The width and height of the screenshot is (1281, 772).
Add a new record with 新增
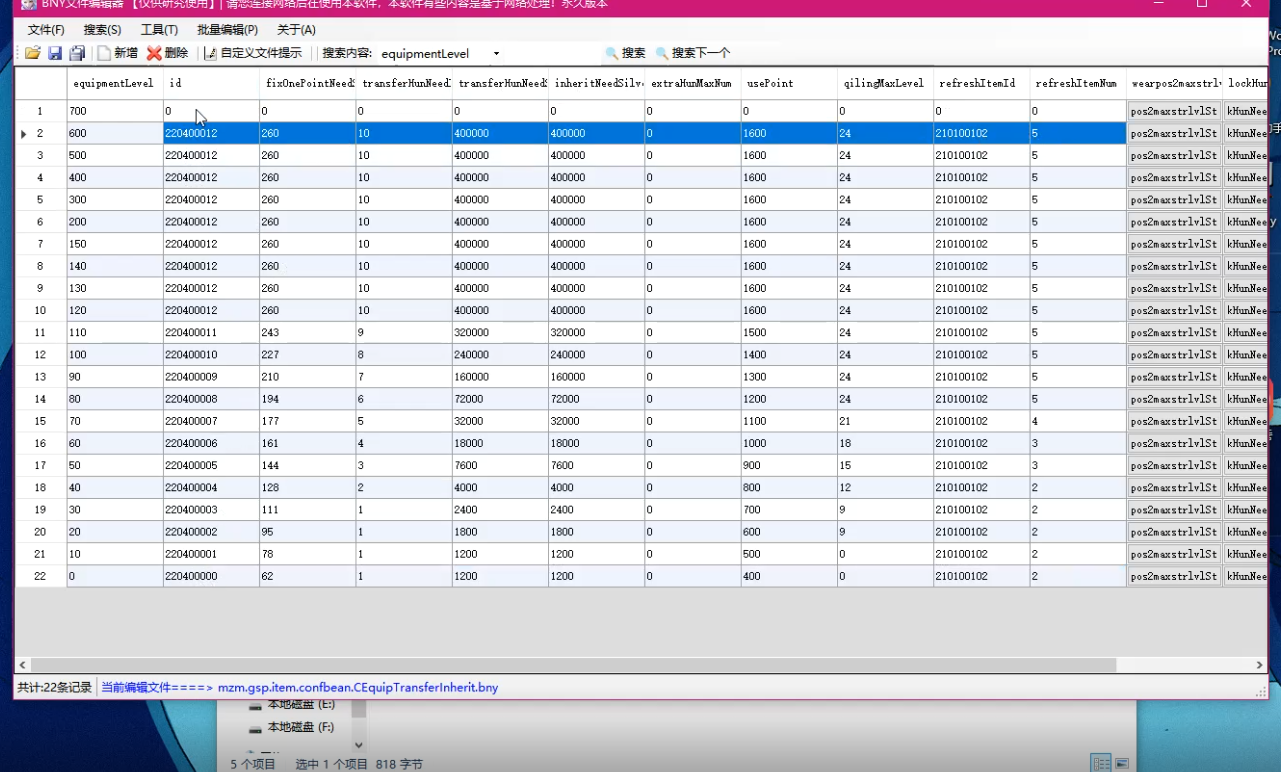click(x=117, y=53)
